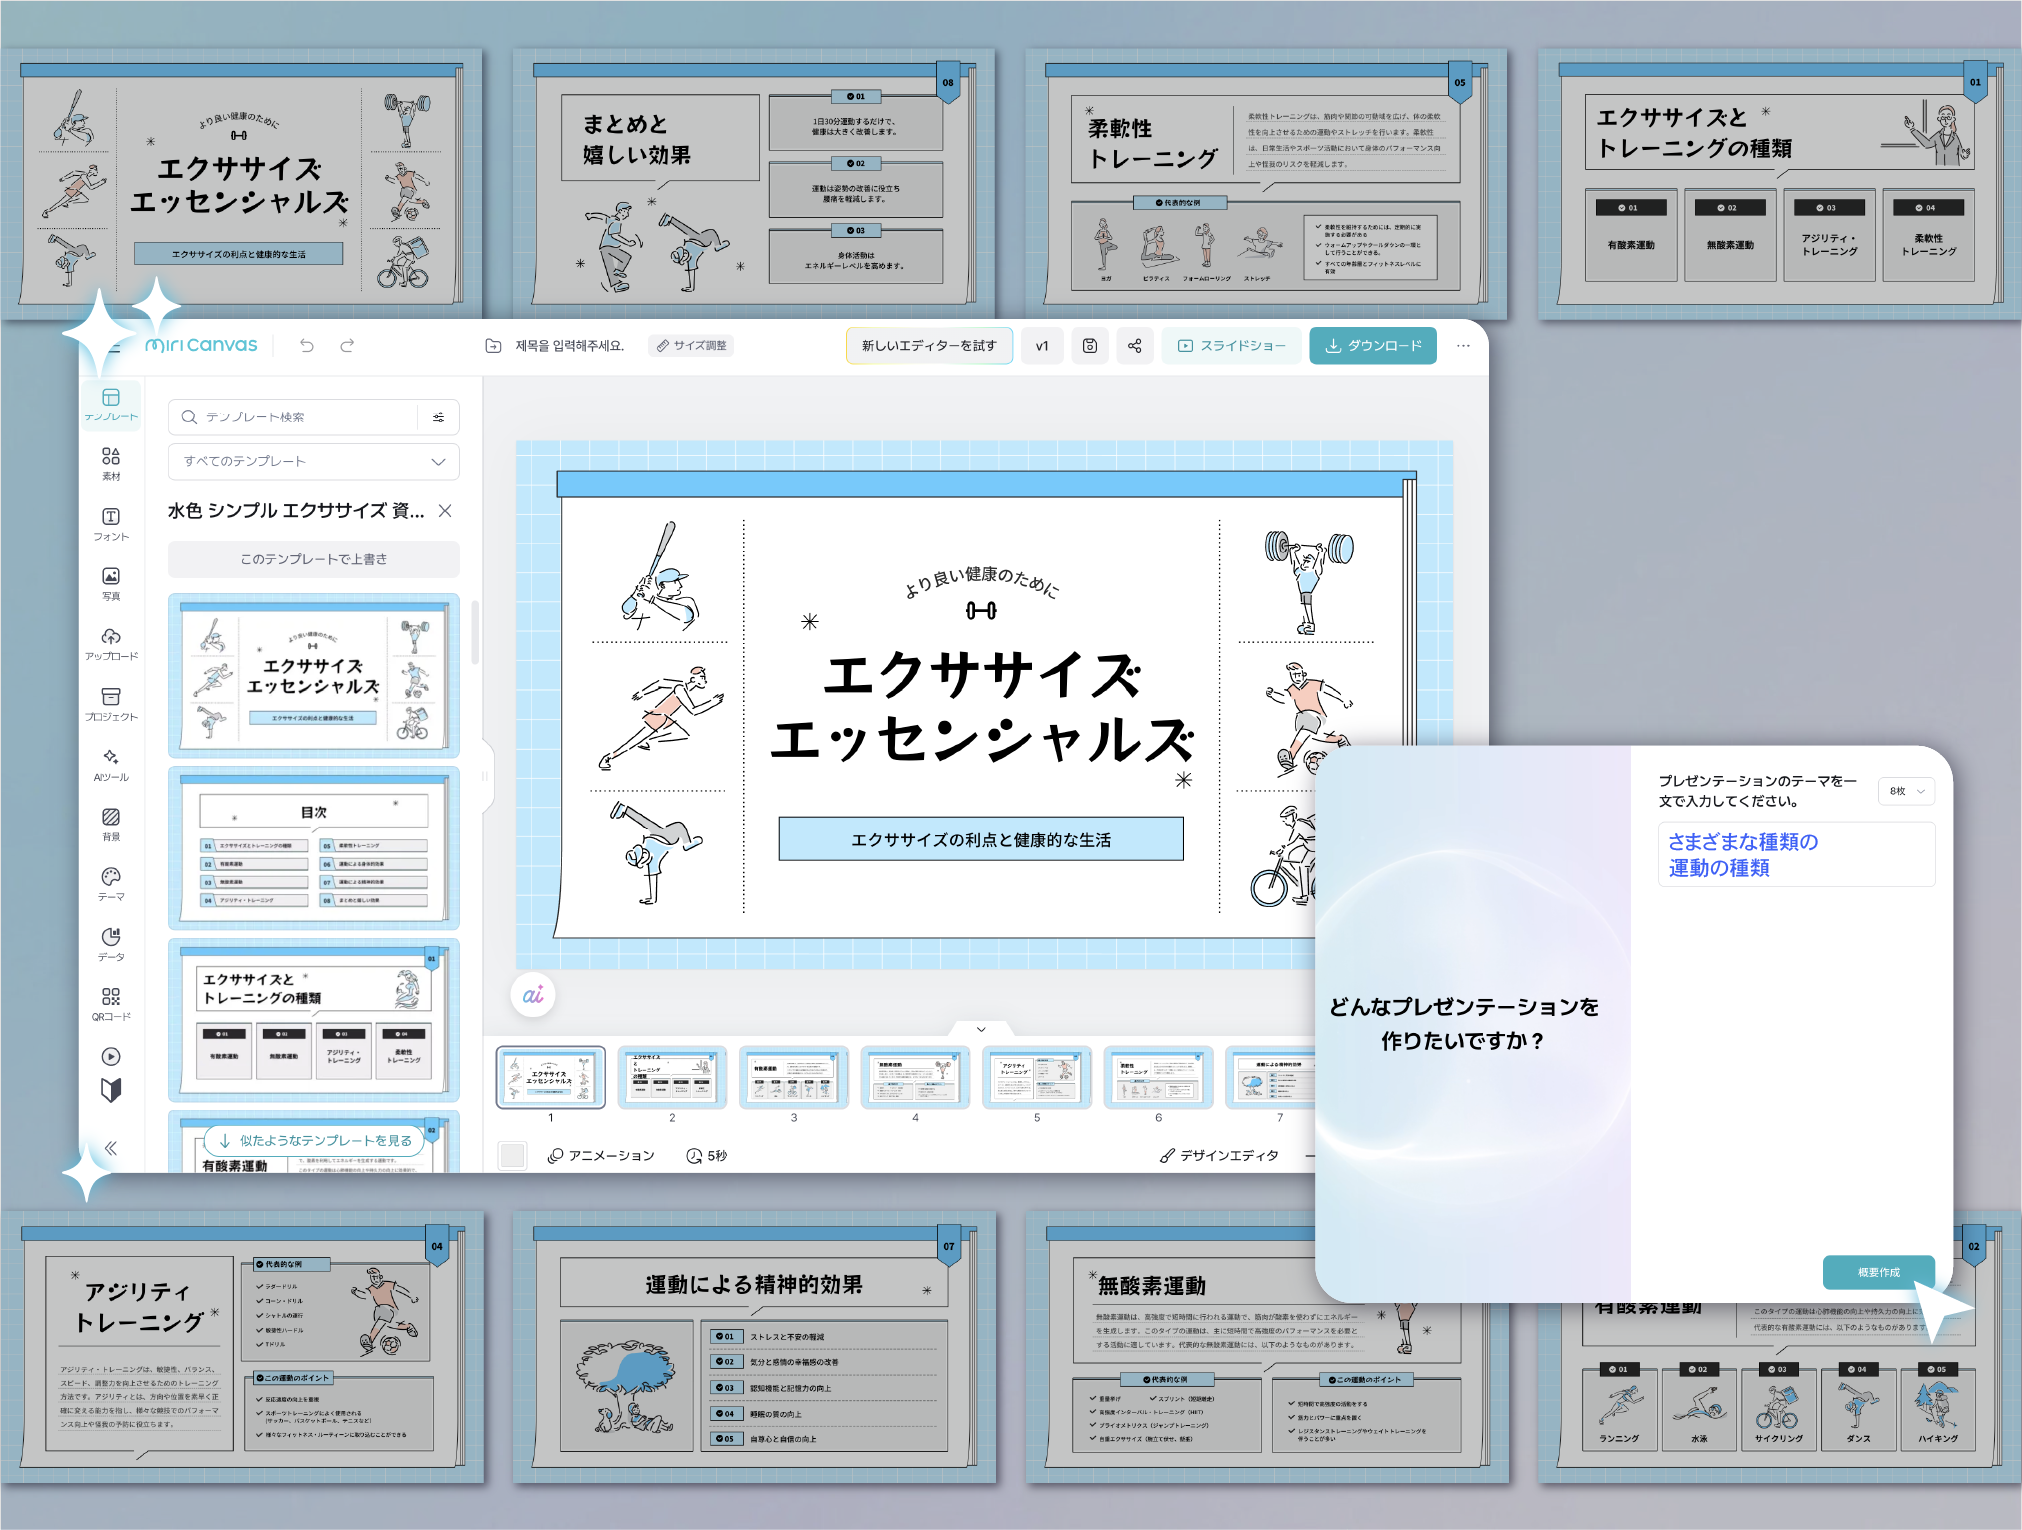Select slide 2 thumbnail
The width and height of the screenshot is (2022, 1530).
point(672,1077)
